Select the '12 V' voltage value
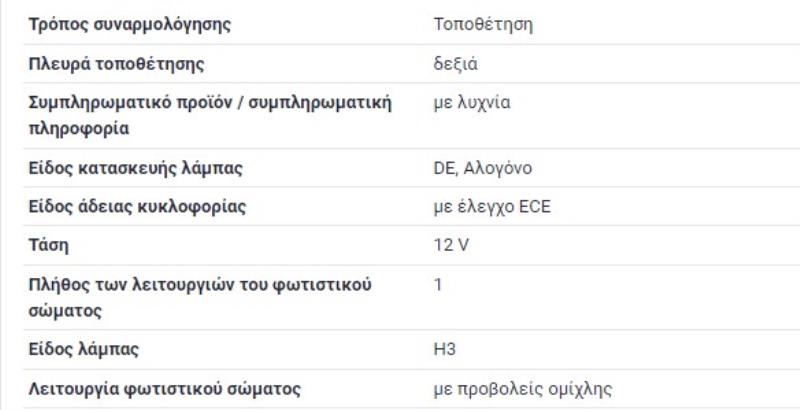This screenshot has width=800, height=410. click(x=451, y=245)
